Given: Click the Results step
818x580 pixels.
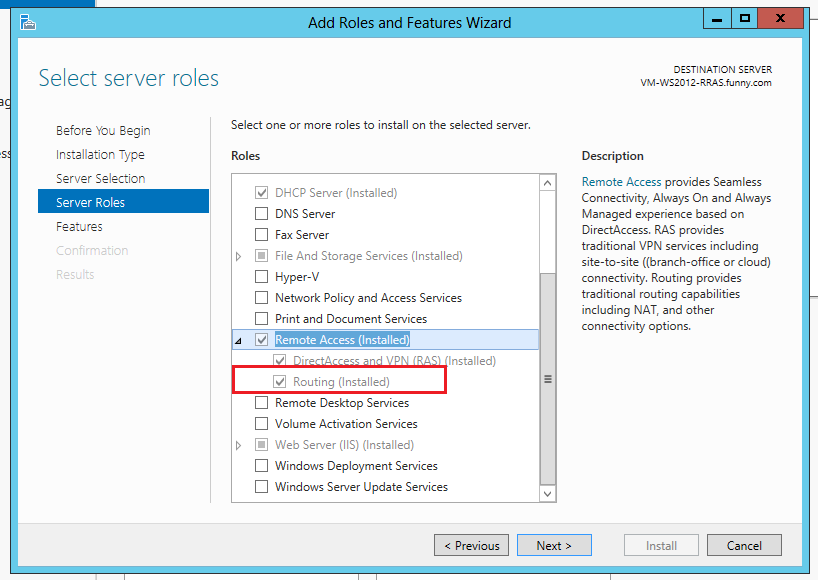Looking at the screenshot, I should (75, 274).
